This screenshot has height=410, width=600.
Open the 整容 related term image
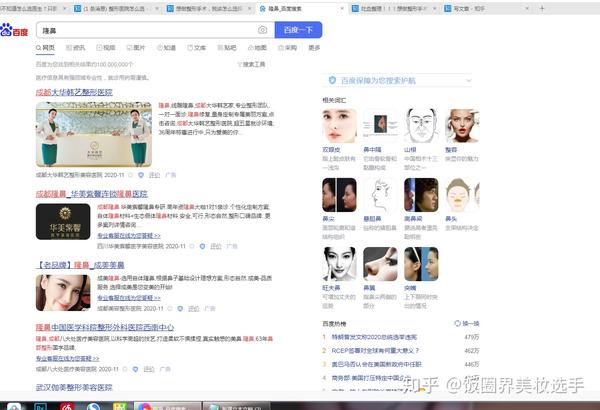tap(462, 126)
